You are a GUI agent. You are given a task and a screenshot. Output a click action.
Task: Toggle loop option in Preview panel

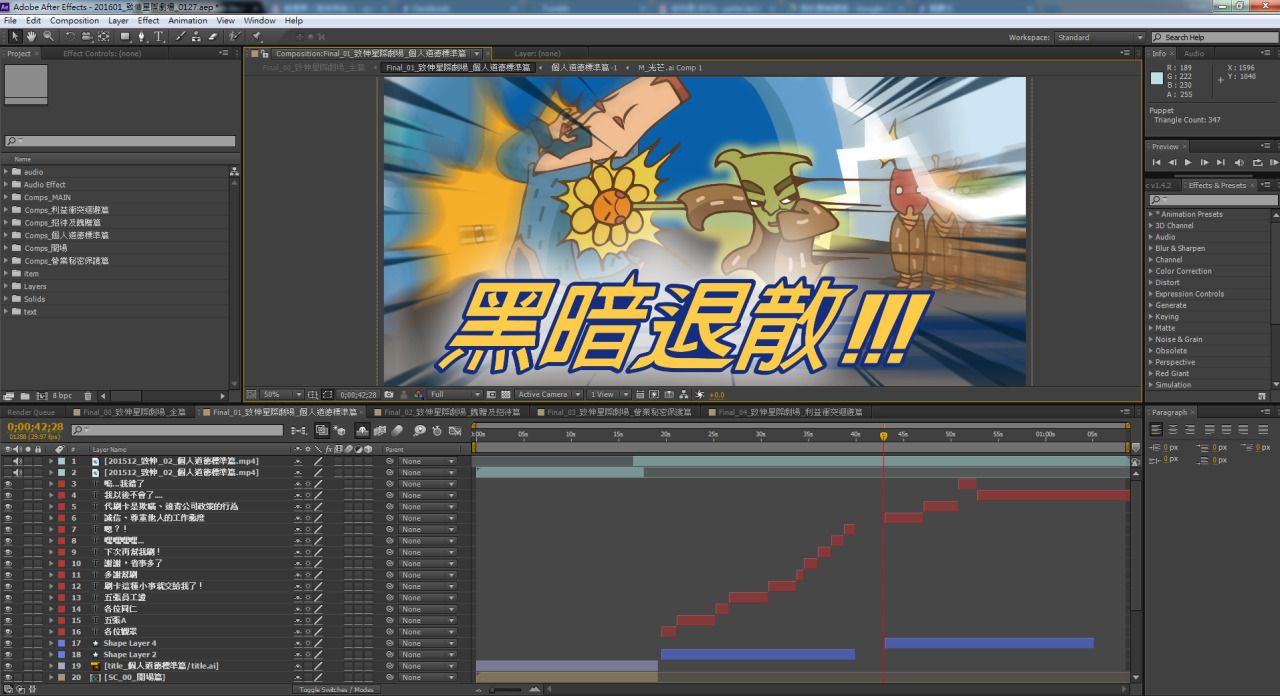tap(1257, 162)
